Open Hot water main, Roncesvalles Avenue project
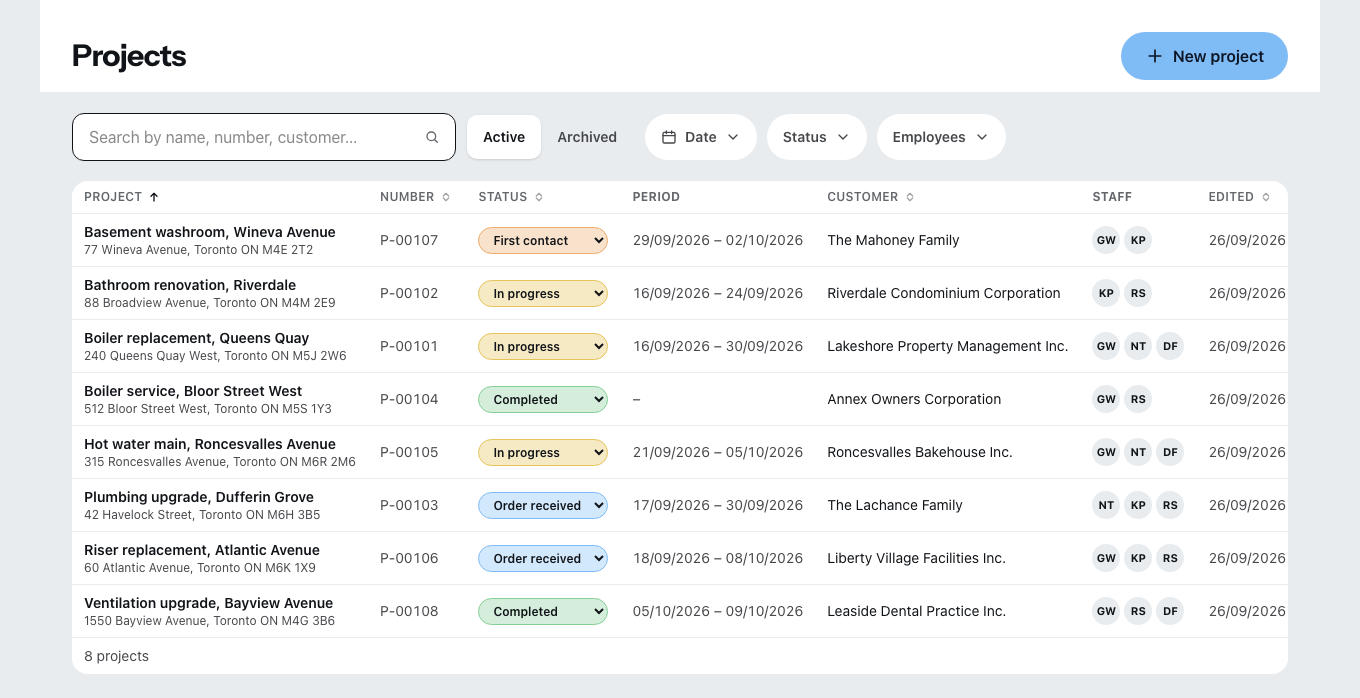The width and height of the screenshot is (1360, 698). coord(210,444)
